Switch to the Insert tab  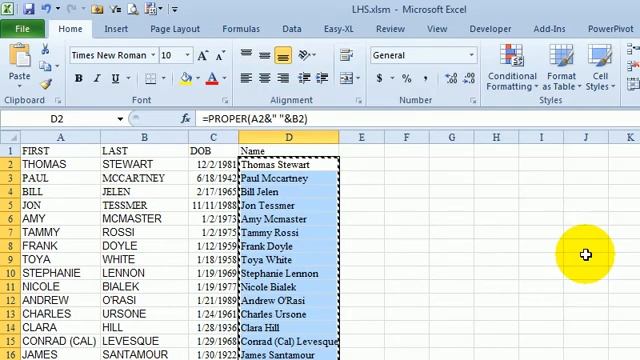[116, 29]
